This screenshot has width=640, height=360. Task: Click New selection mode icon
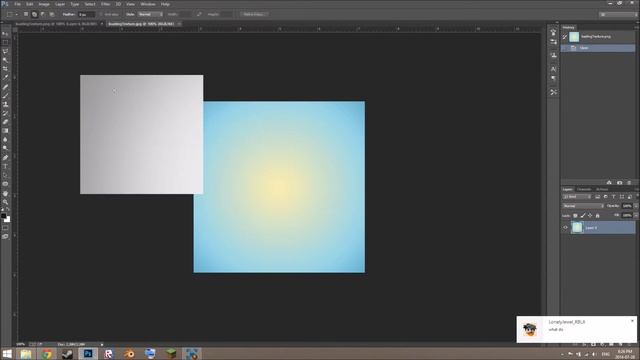26,14
